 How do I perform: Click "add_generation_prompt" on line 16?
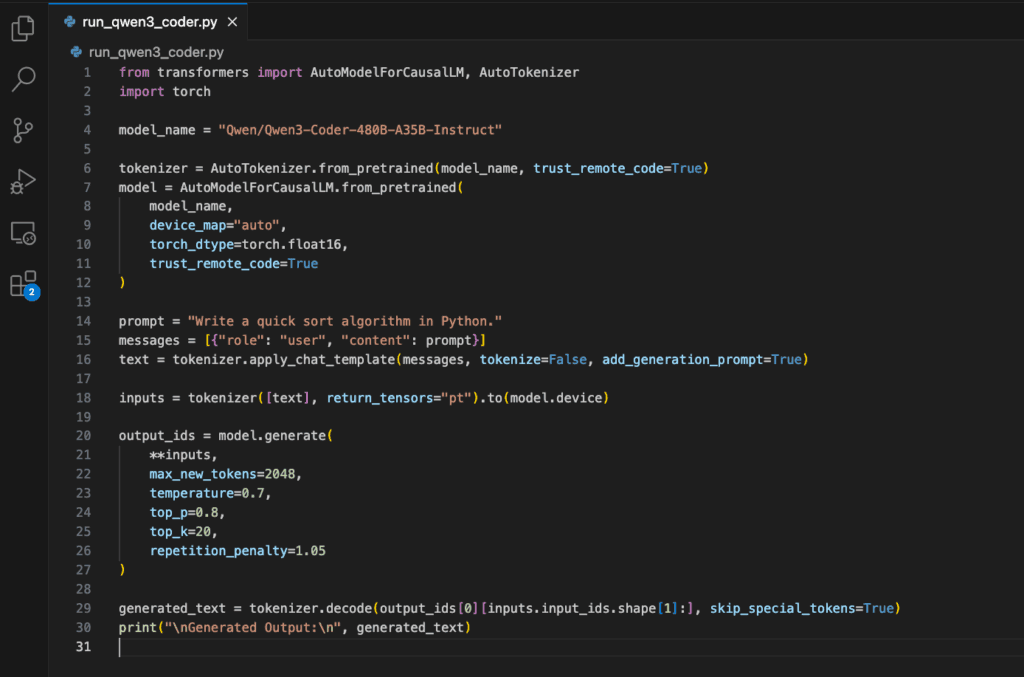(682, 360)
